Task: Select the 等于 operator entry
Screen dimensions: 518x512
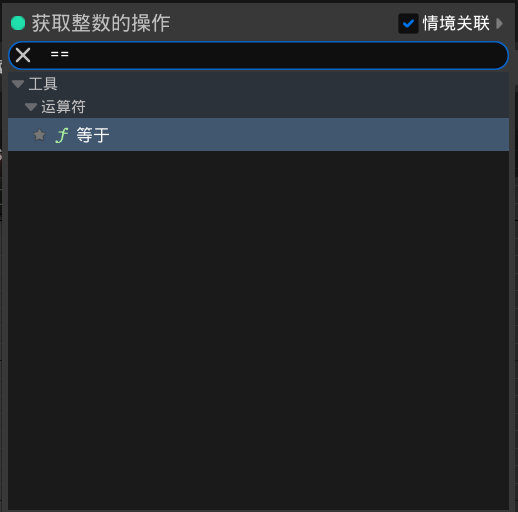Action: click(x=258, y=135)
